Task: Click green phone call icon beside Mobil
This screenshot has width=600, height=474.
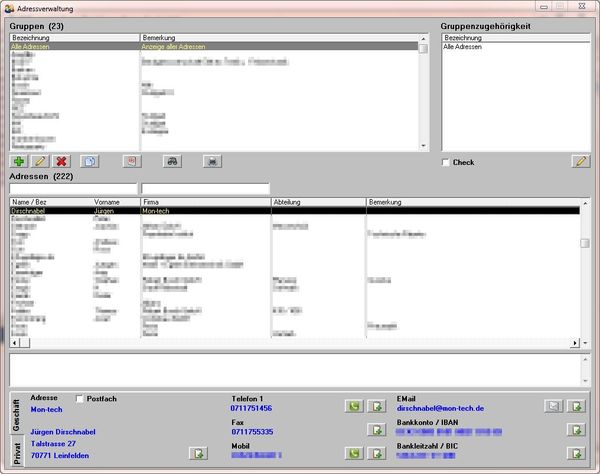Action: 353,454
